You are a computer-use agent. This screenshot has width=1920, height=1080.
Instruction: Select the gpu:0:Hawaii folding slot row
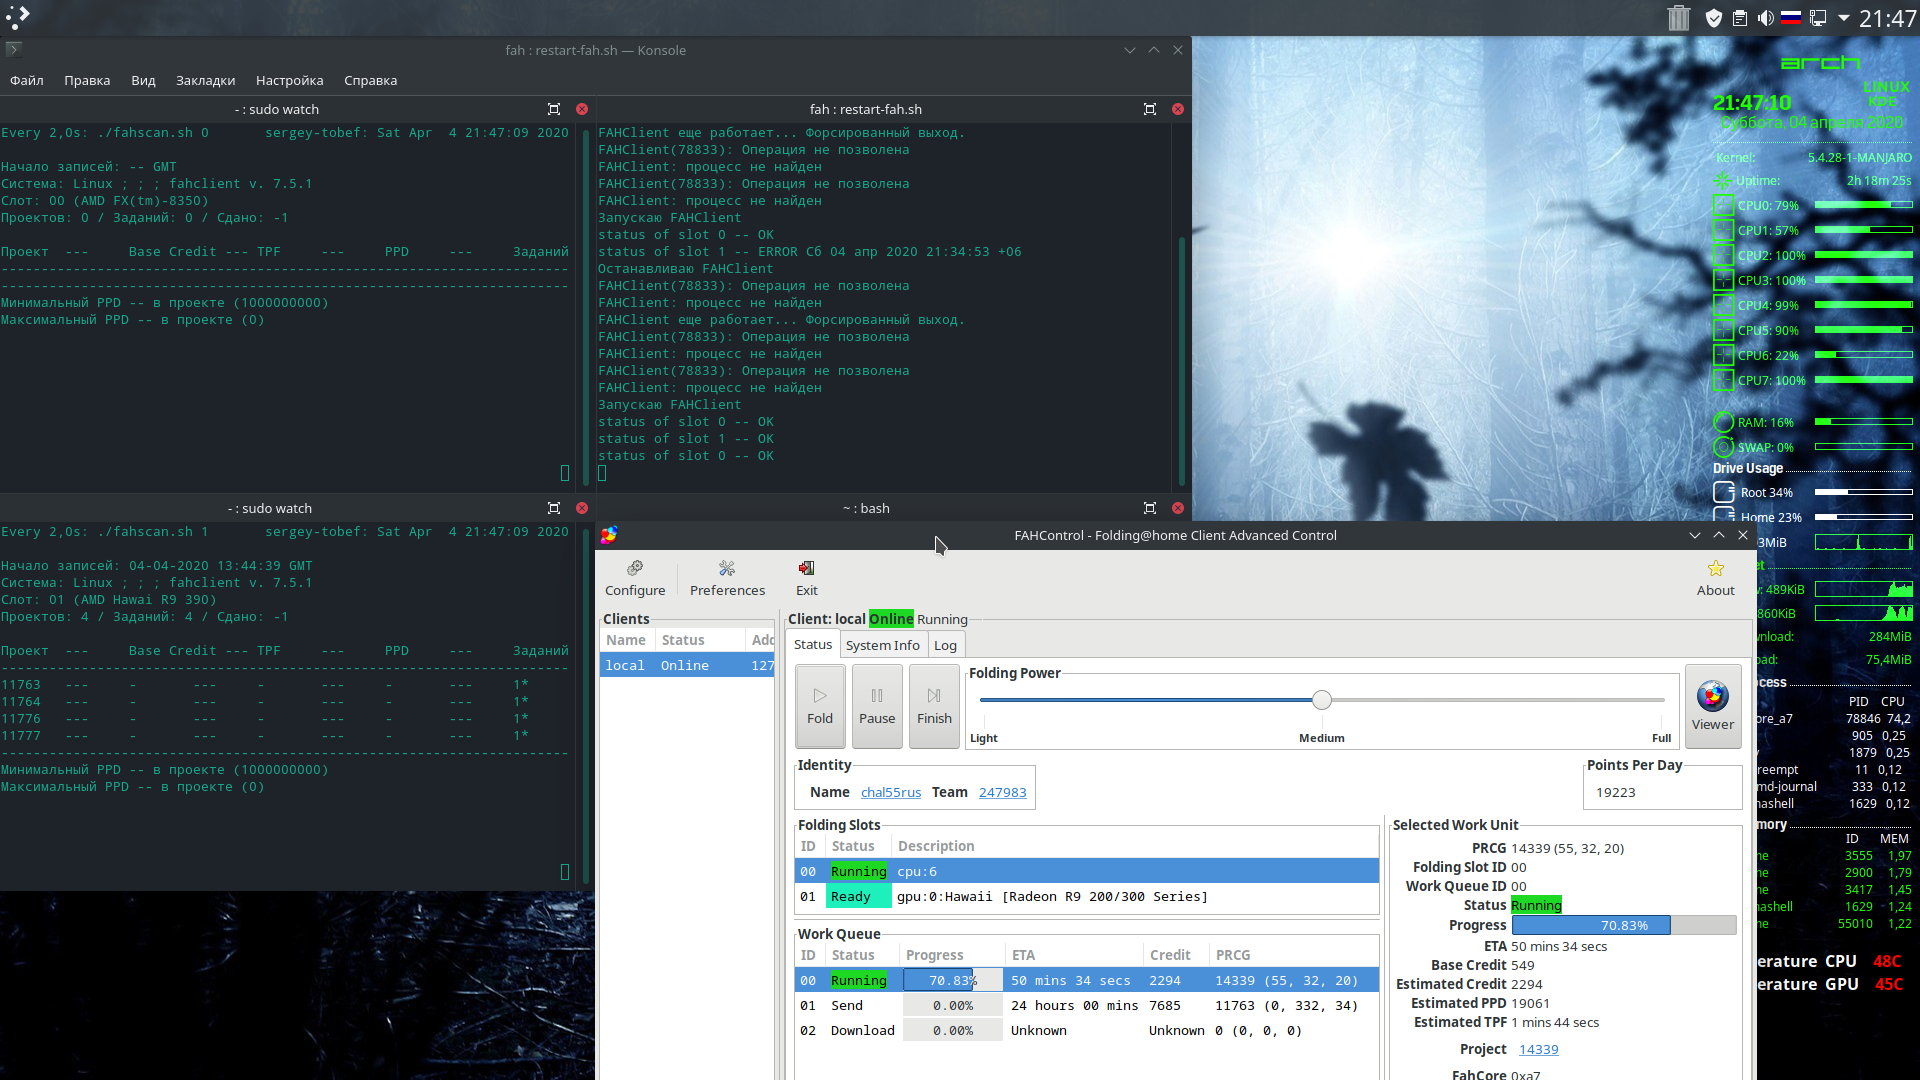(1050, 896)
